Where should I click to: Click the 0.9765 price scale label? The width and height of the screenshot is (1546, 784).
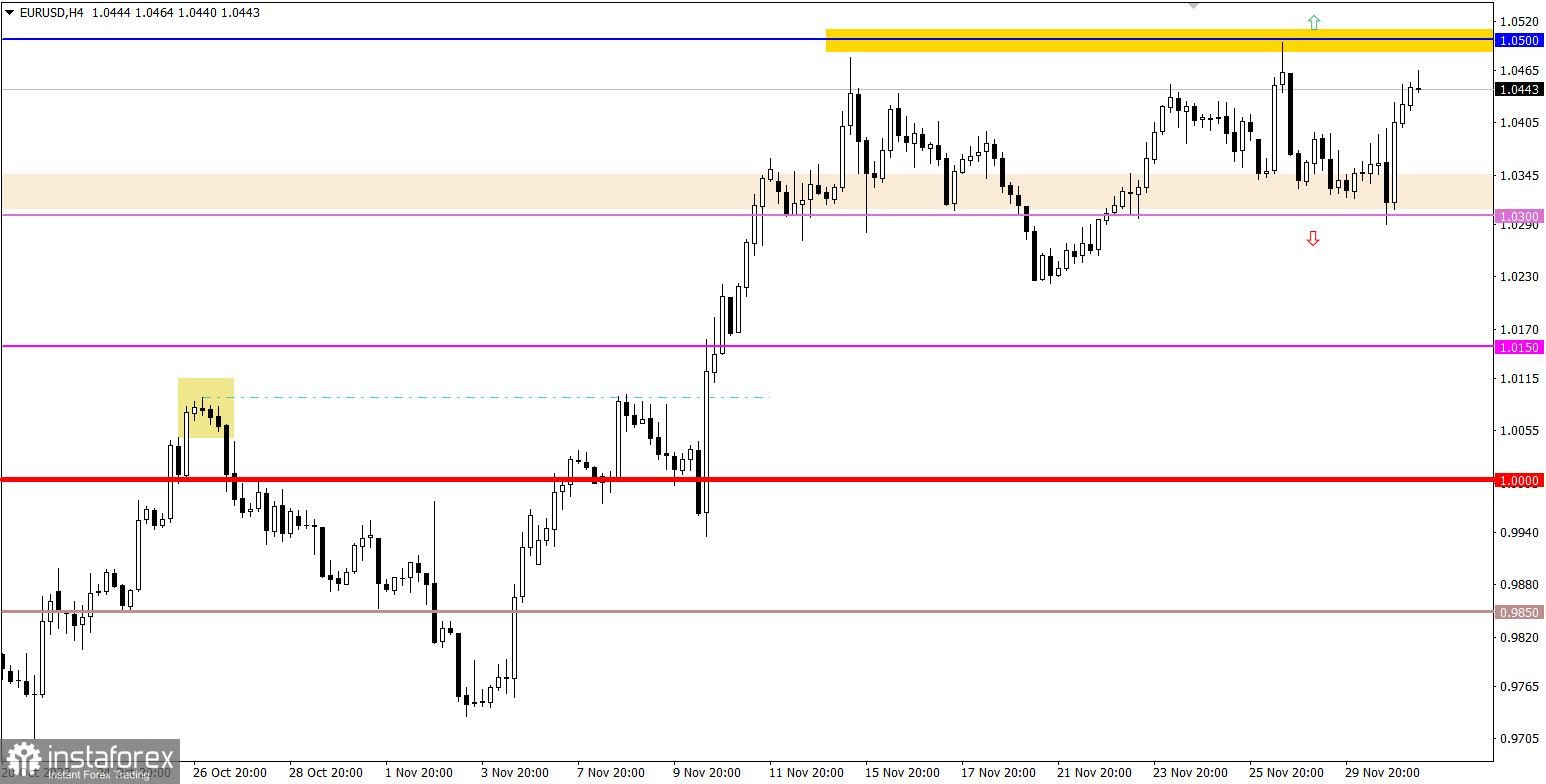[x=1520, y=687]
